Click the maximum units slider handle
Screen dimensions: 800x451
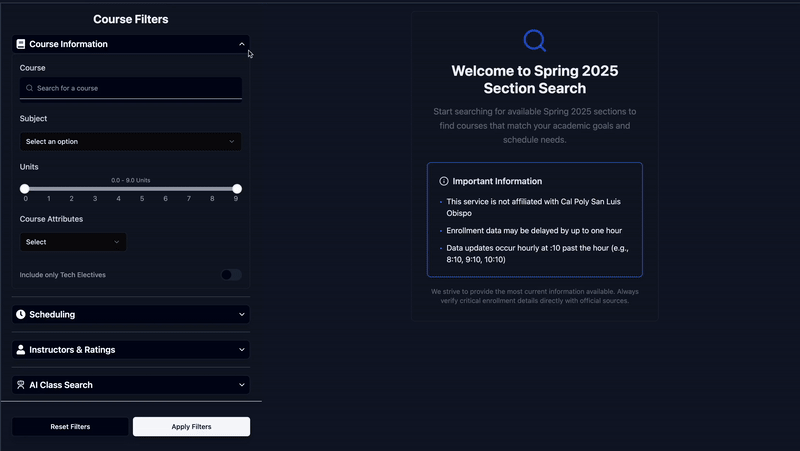[x=237, y=189]
